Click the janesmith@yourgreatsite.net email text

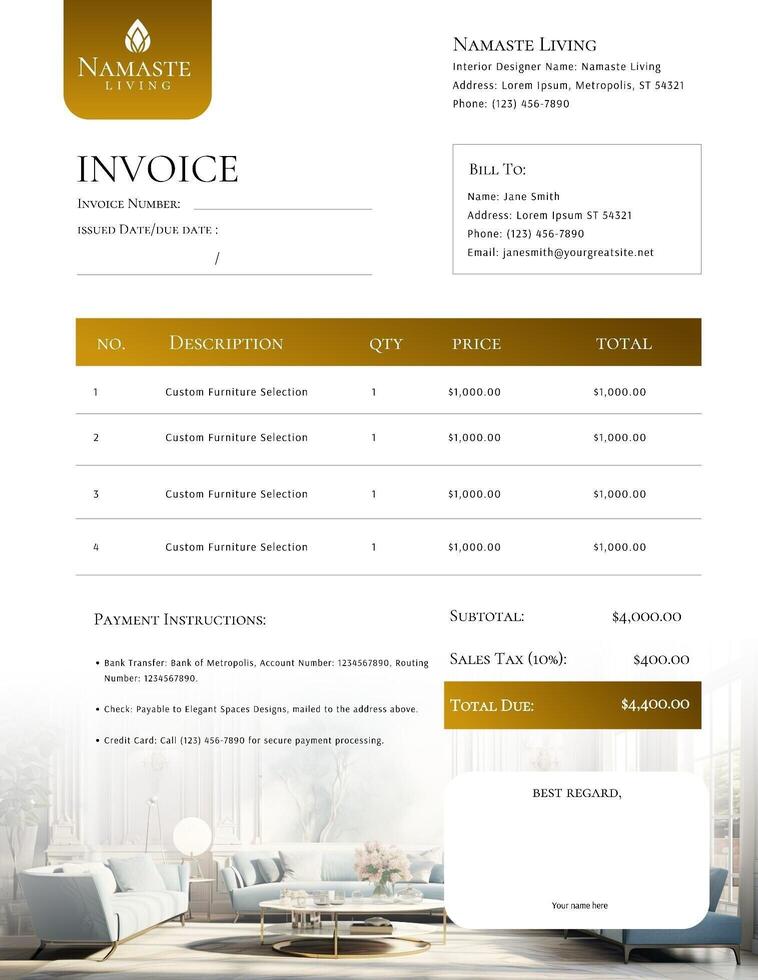[x=578, y=252]
